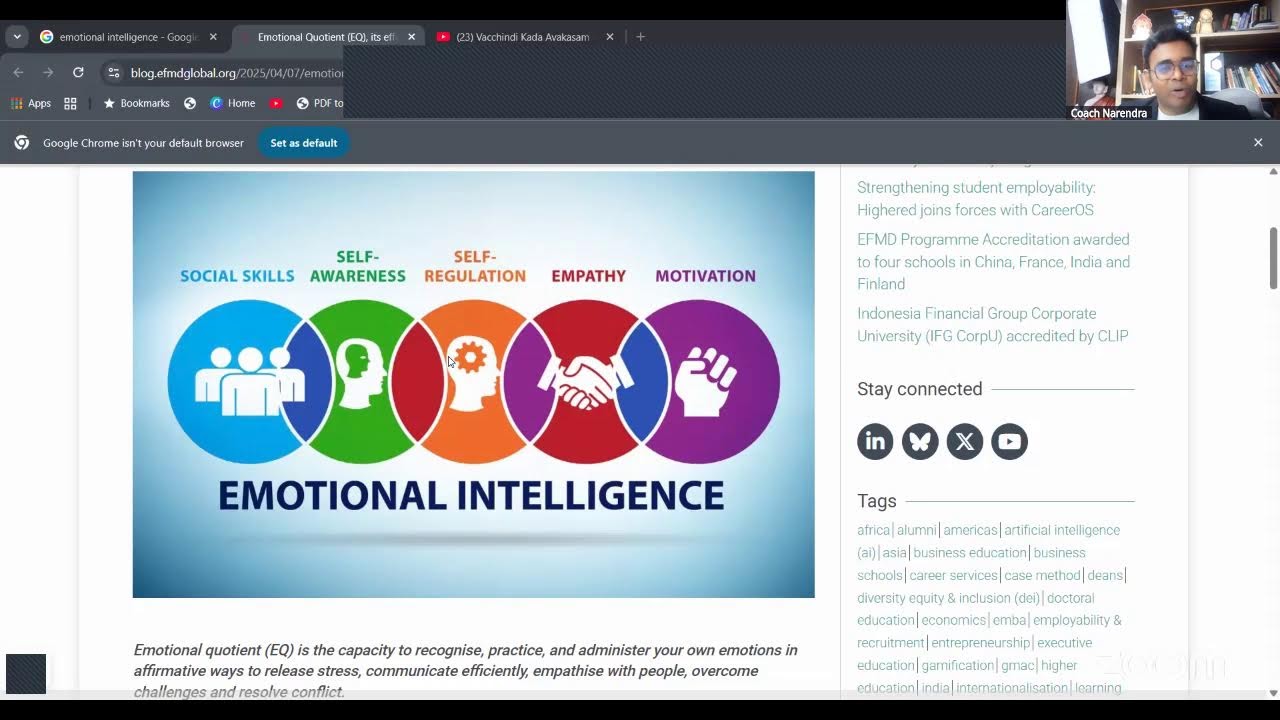Open Indonesia Financial Group Corporate University link
Image resolution: width=1280 pixels, height=720 pixels.
[x=992, y=325]
